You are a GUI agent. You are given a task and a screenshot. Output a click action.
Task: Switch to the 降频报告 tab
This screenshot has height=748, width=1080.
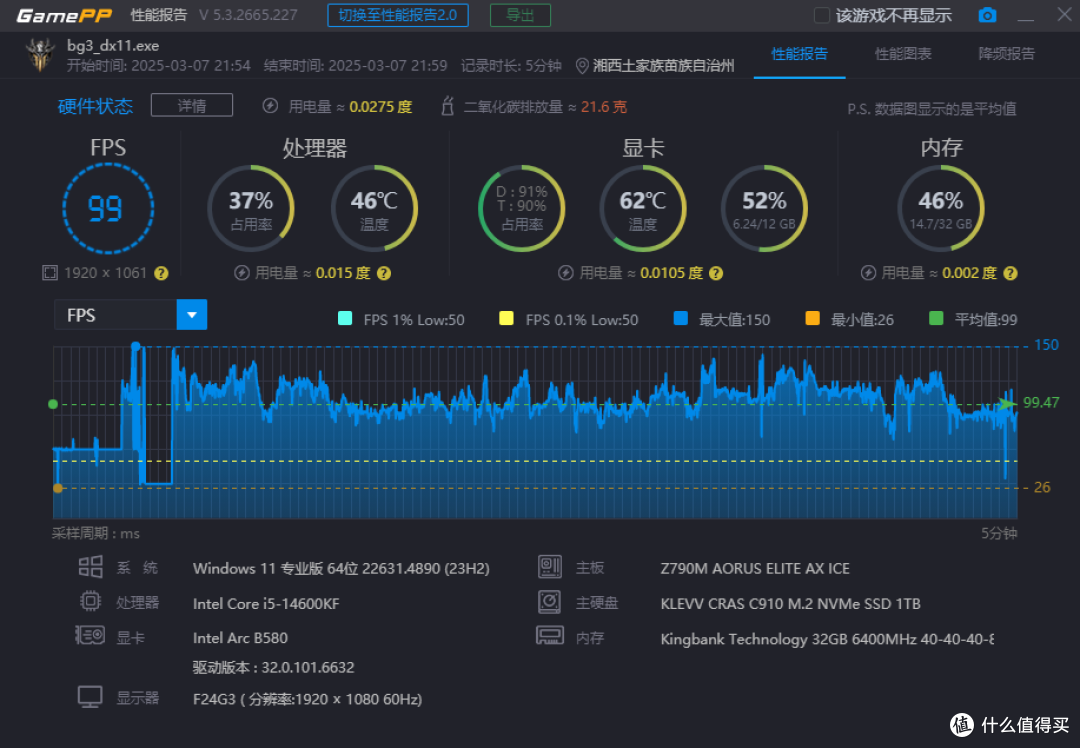(1006, 54)
